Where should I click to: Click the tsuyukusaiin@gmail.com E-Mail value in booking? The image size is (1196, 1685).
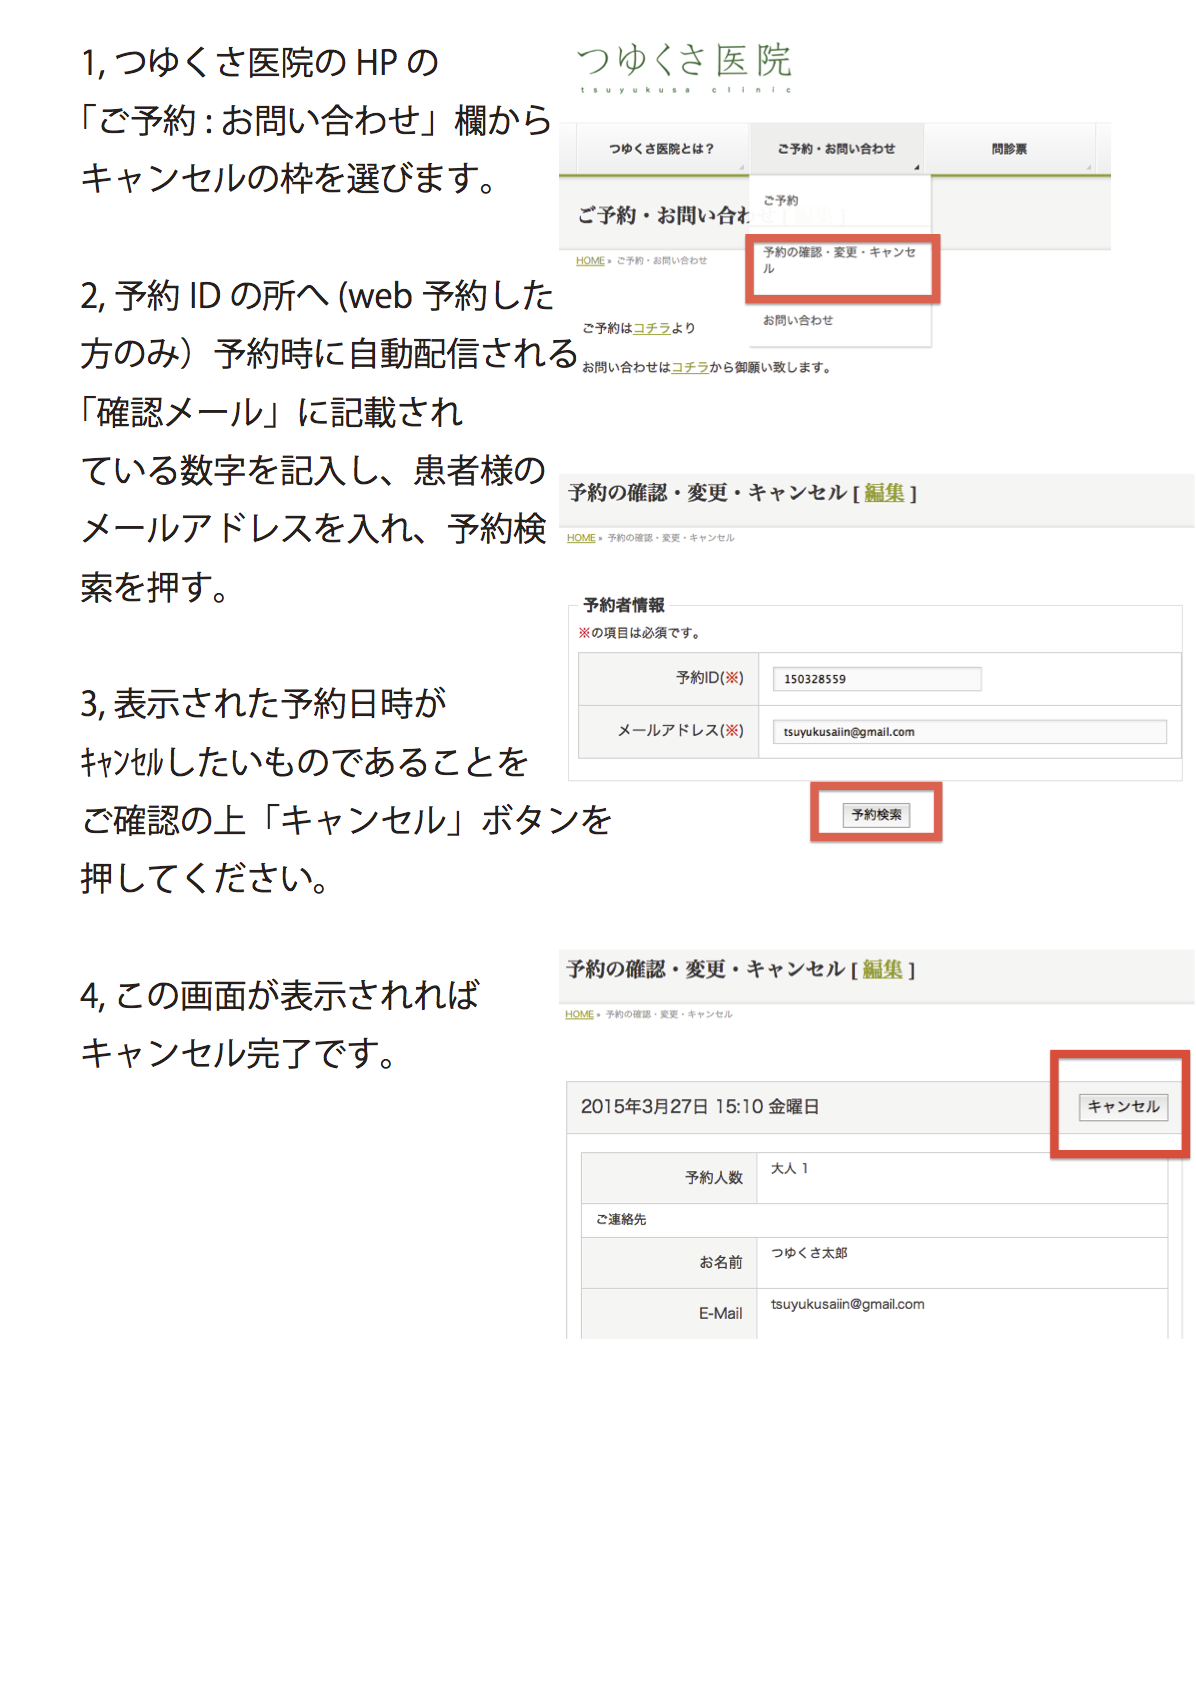coord(847,1304)
